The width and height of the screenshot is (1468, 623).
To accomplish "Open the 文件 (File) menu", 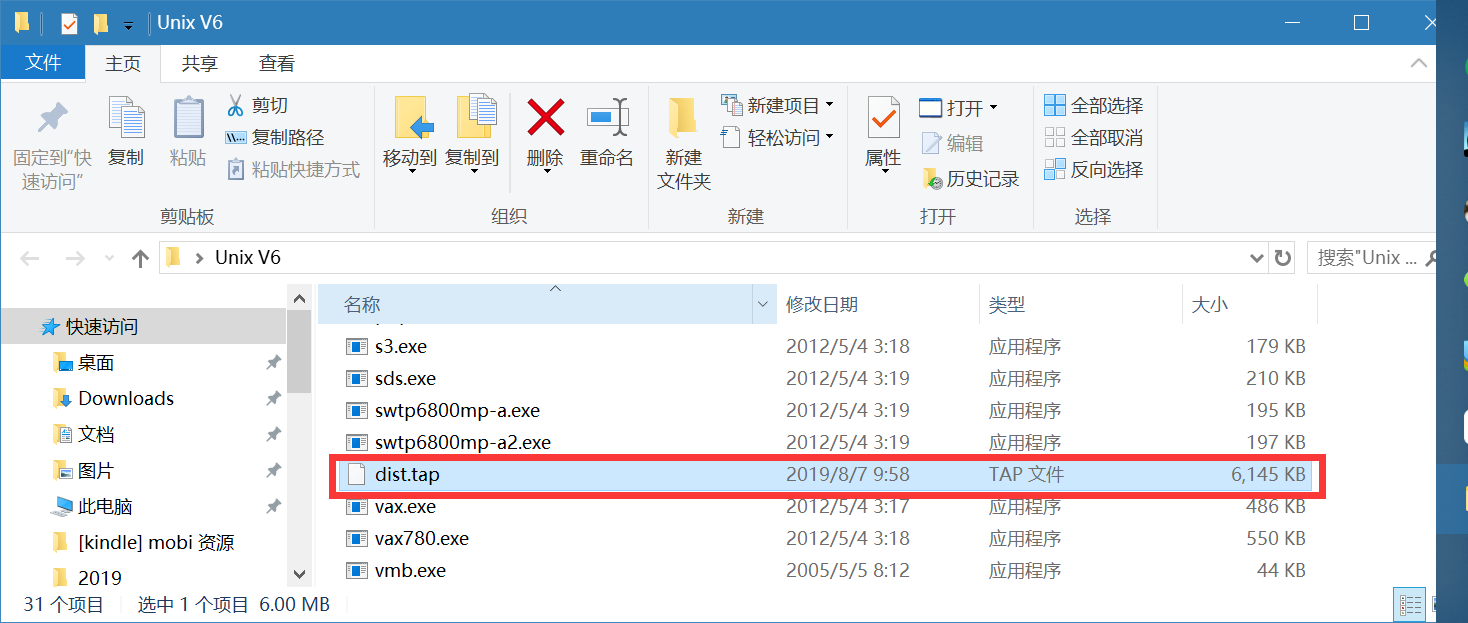I will 43,63.
